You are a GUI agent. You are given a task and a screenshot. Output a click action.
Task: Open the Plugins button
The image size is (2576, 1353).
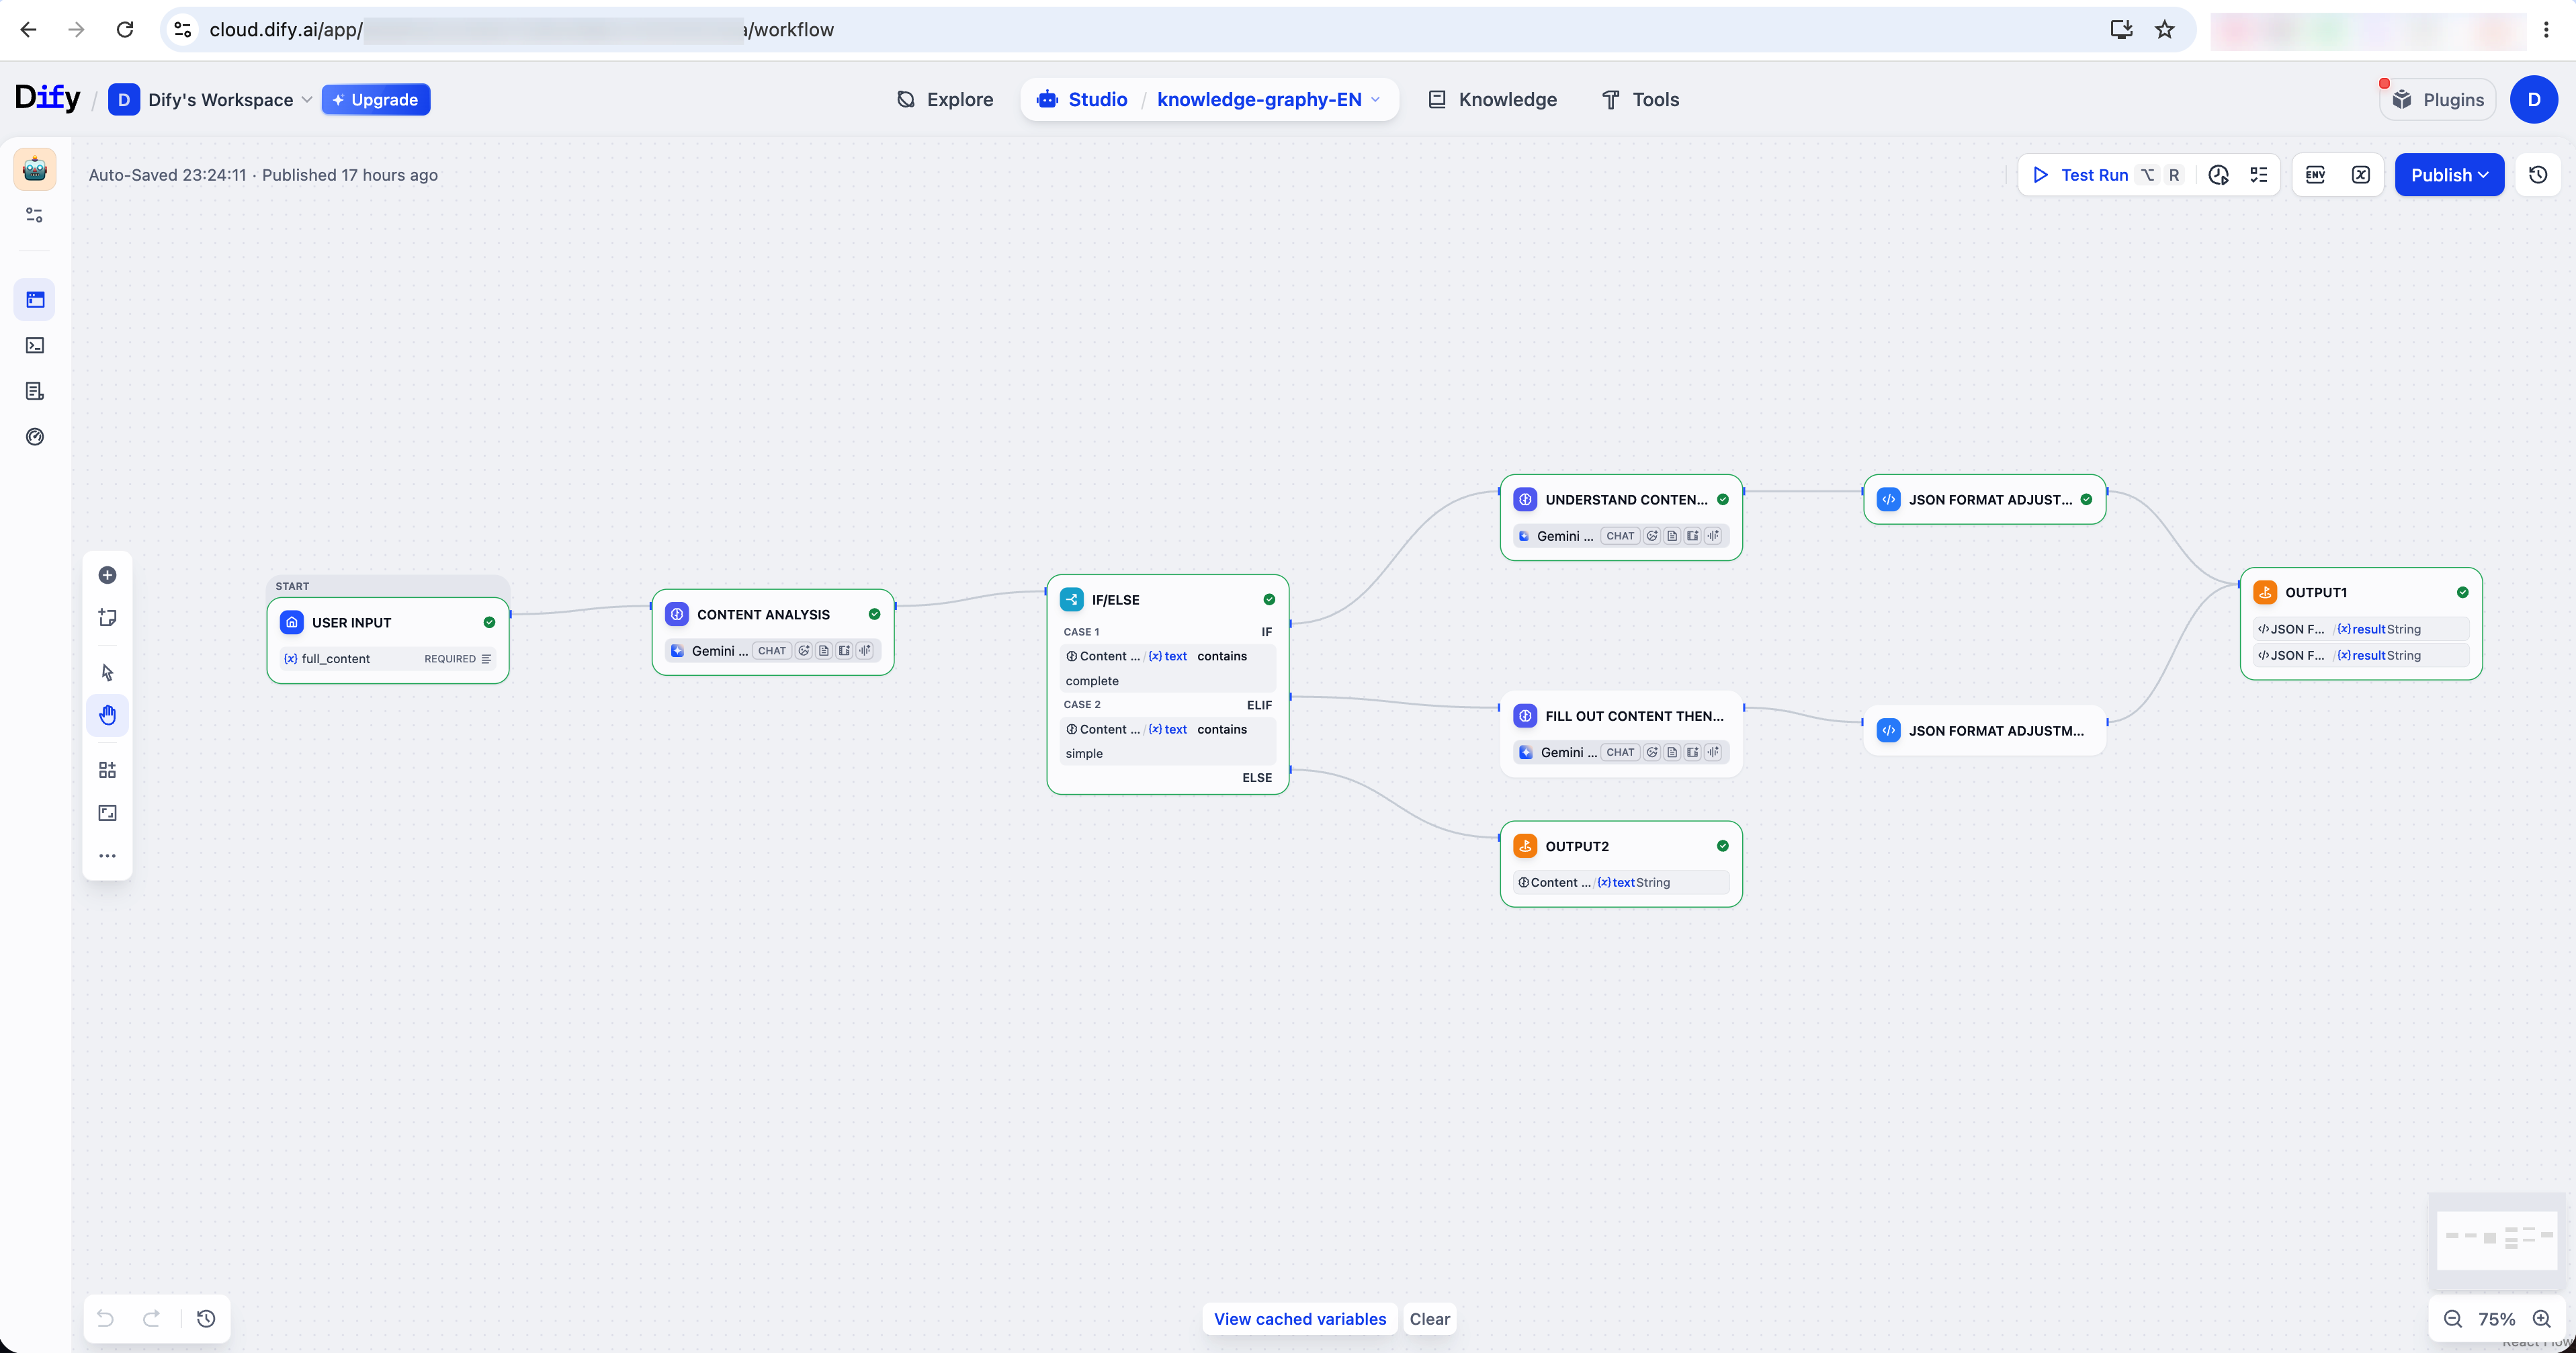point(2438,99)
